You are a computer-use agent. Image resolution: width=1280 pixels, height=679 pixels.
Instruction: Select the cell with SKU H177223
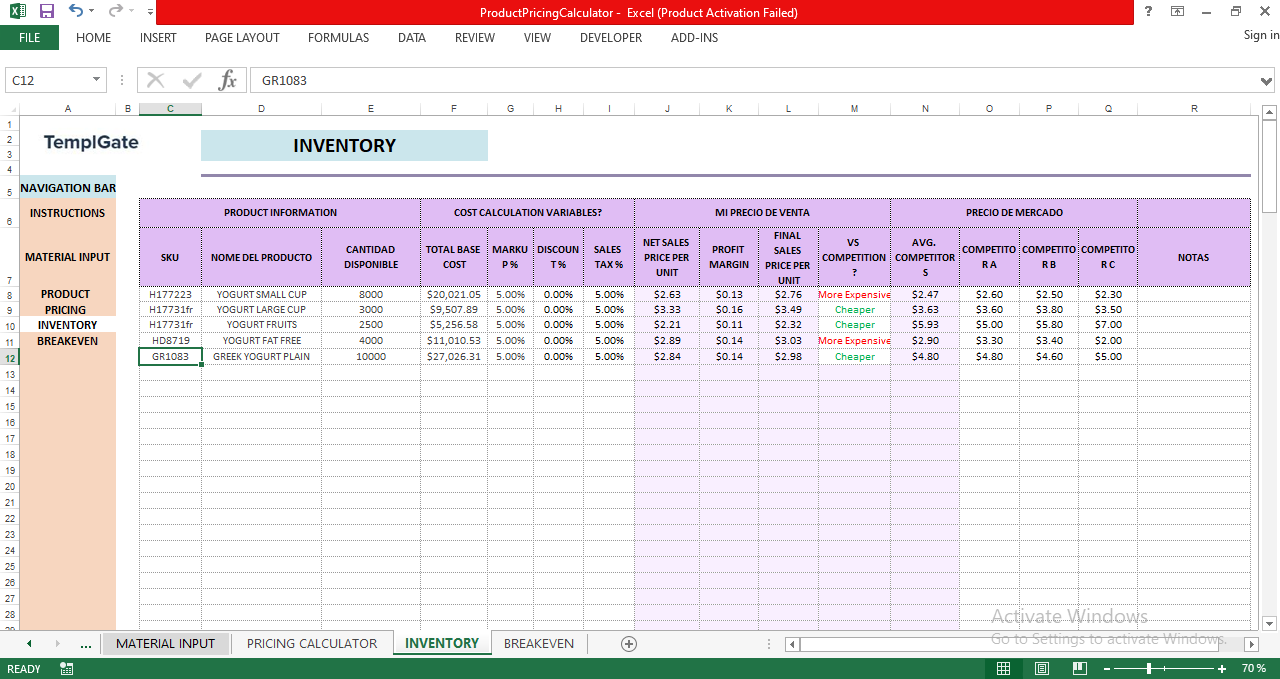point(170,295)
